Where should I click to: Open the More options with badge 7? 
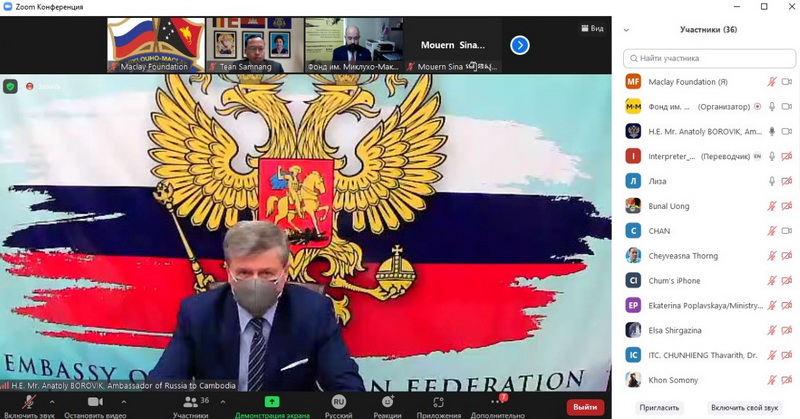tap(497, 401)
